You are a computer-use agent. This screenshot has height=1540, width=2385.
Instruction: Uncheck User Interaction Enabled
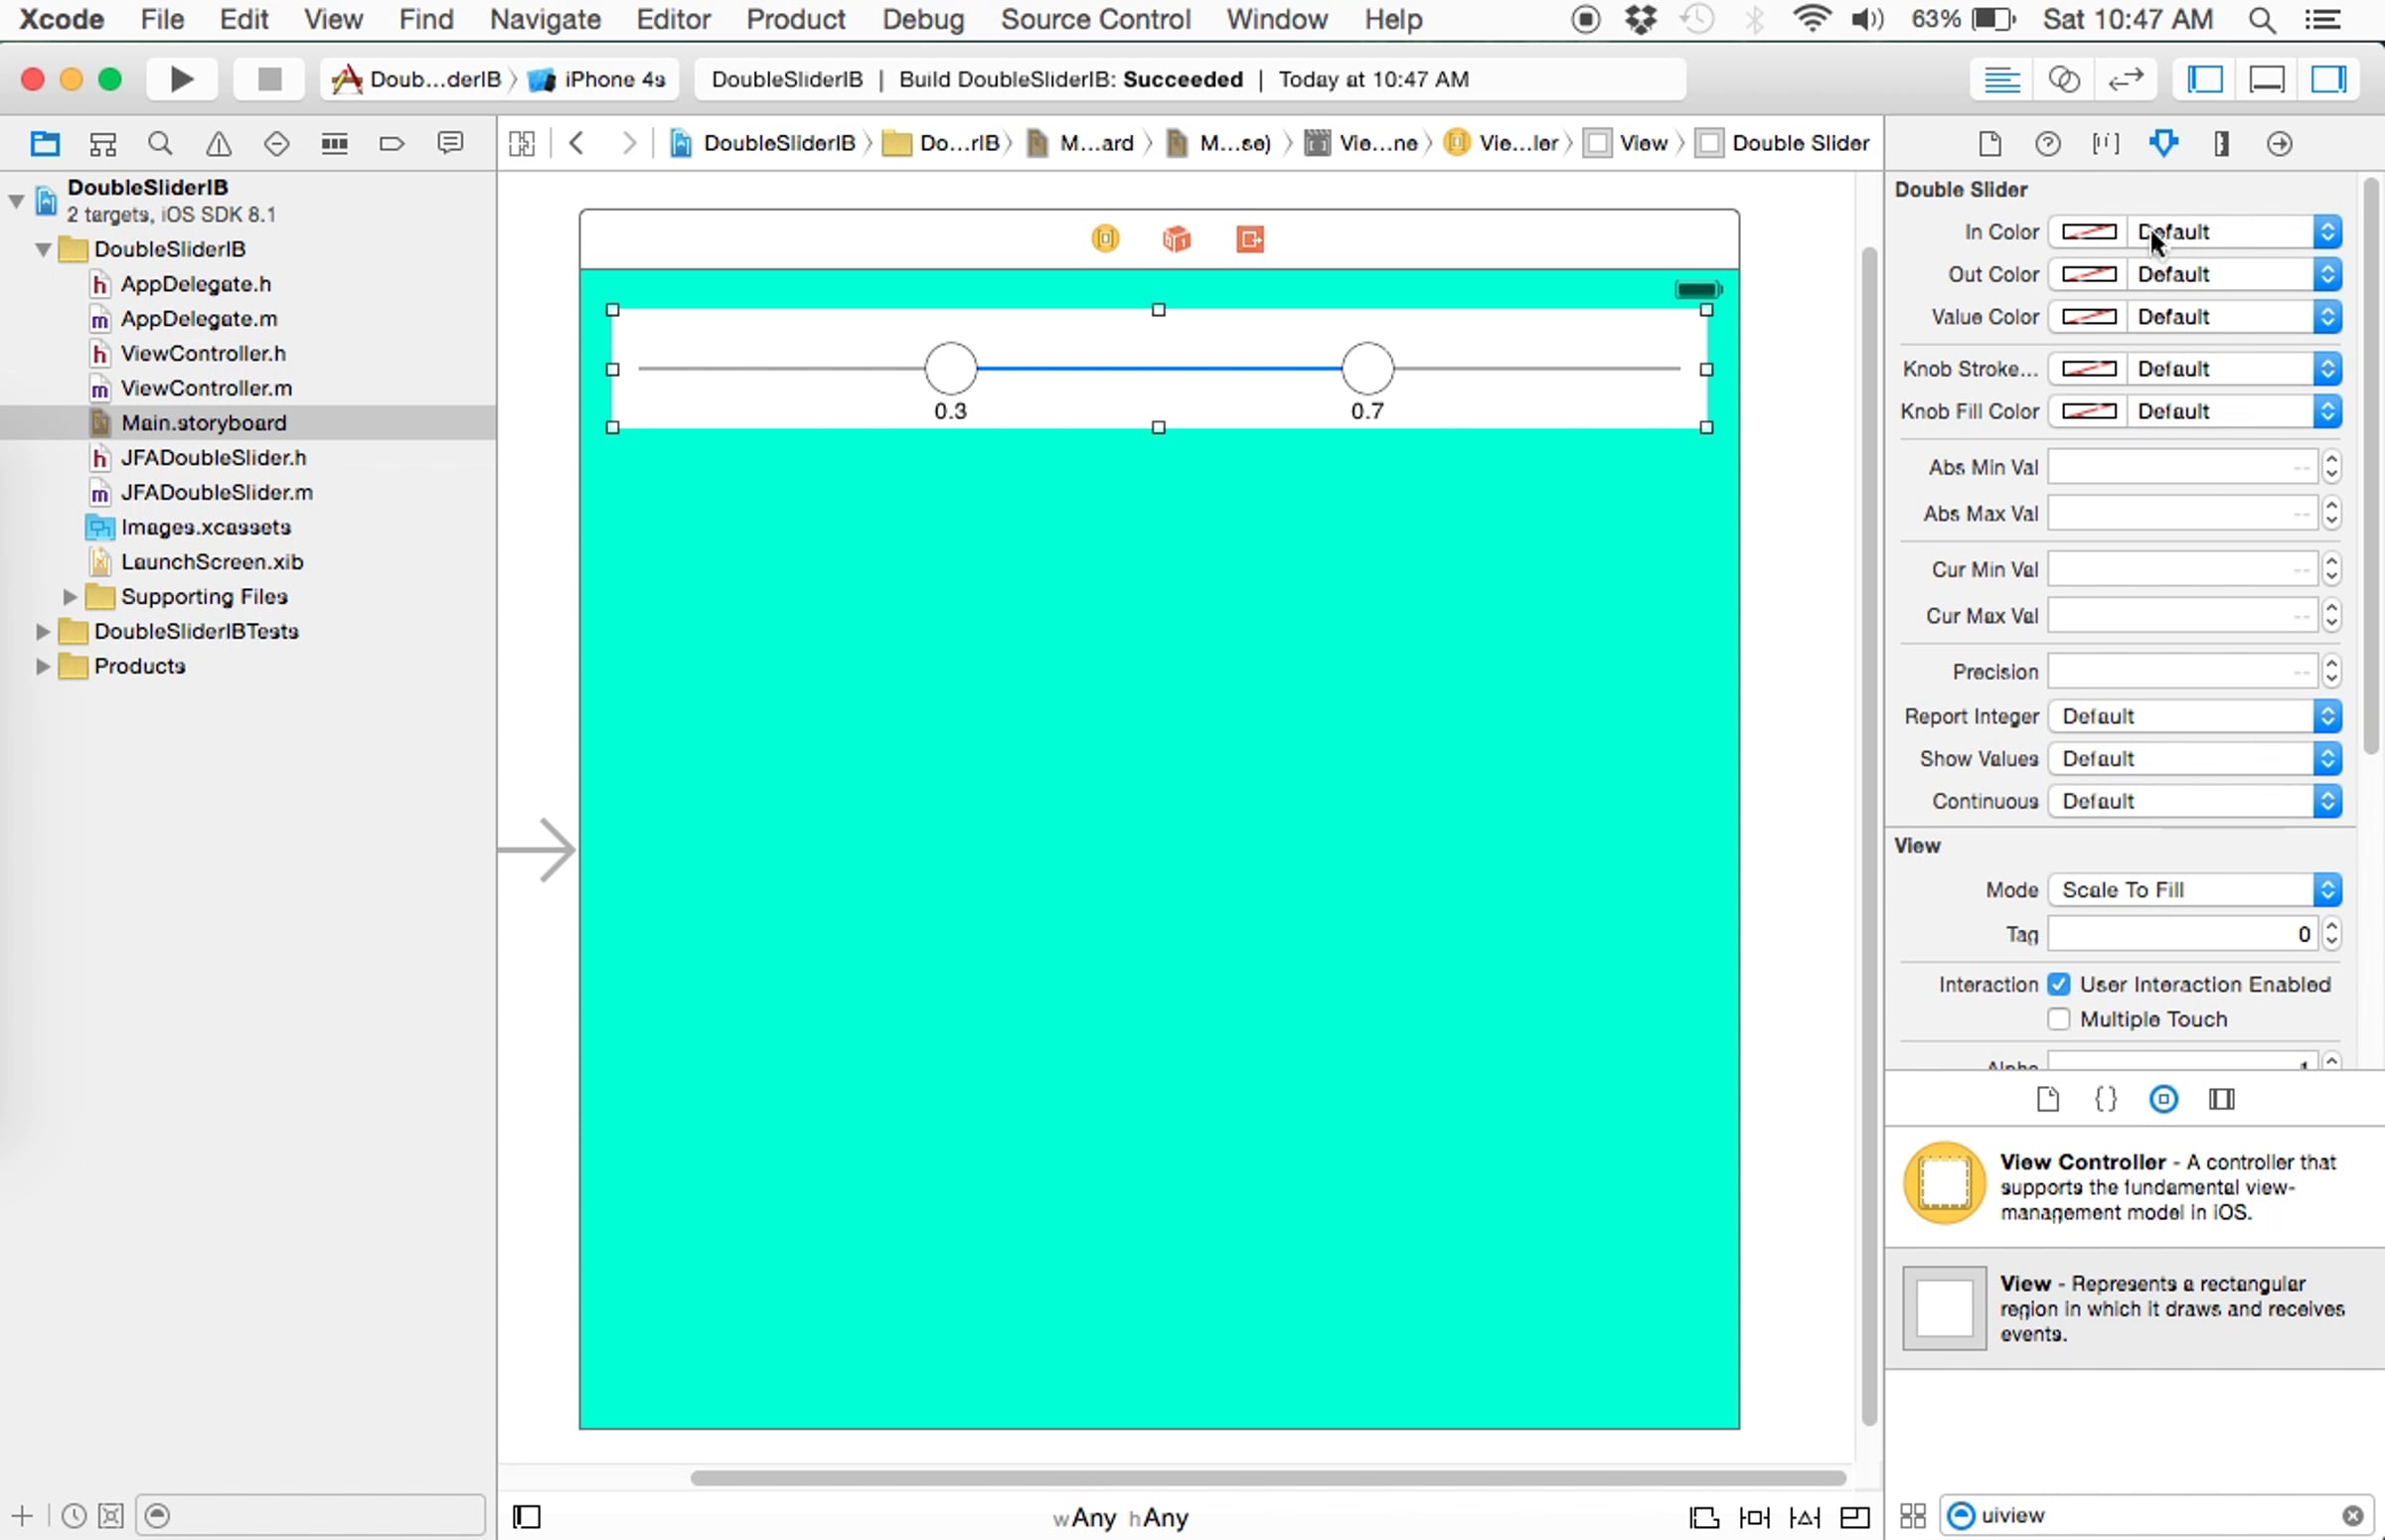tap(2058, 985)
